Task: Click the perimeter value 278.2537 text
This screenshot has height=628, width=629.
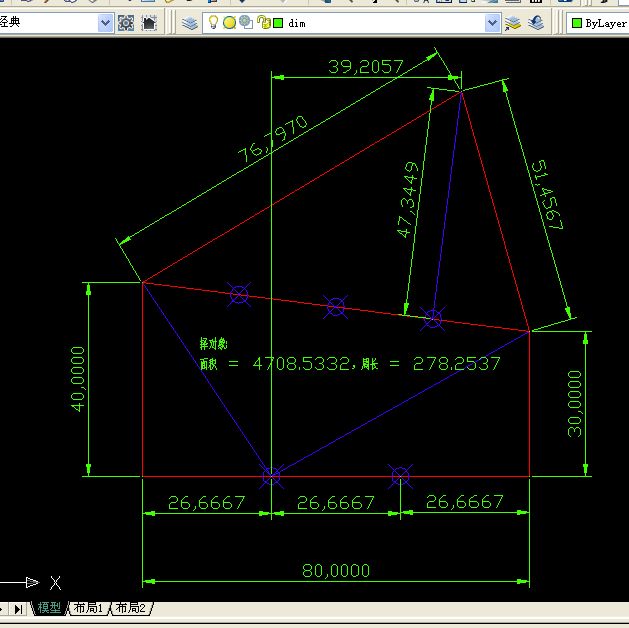Action: pyautogui.click(x=457, y=364)
